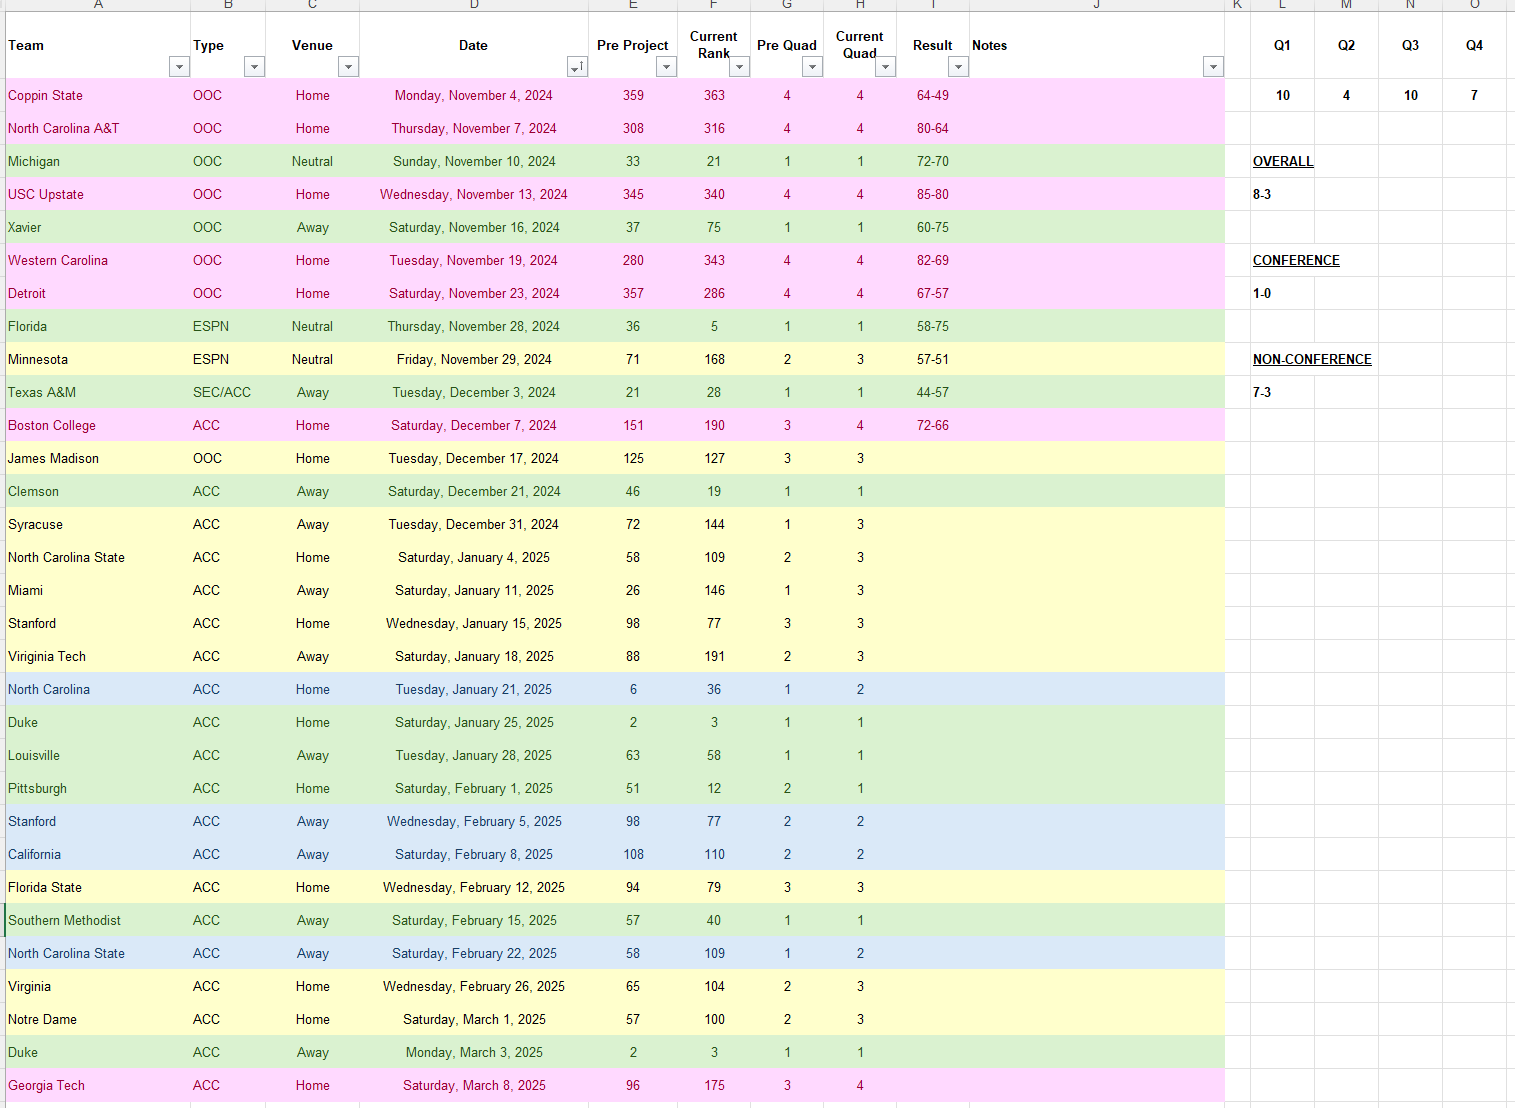Select the CONFERENCE underlined heading cell

coord(1296,260)
